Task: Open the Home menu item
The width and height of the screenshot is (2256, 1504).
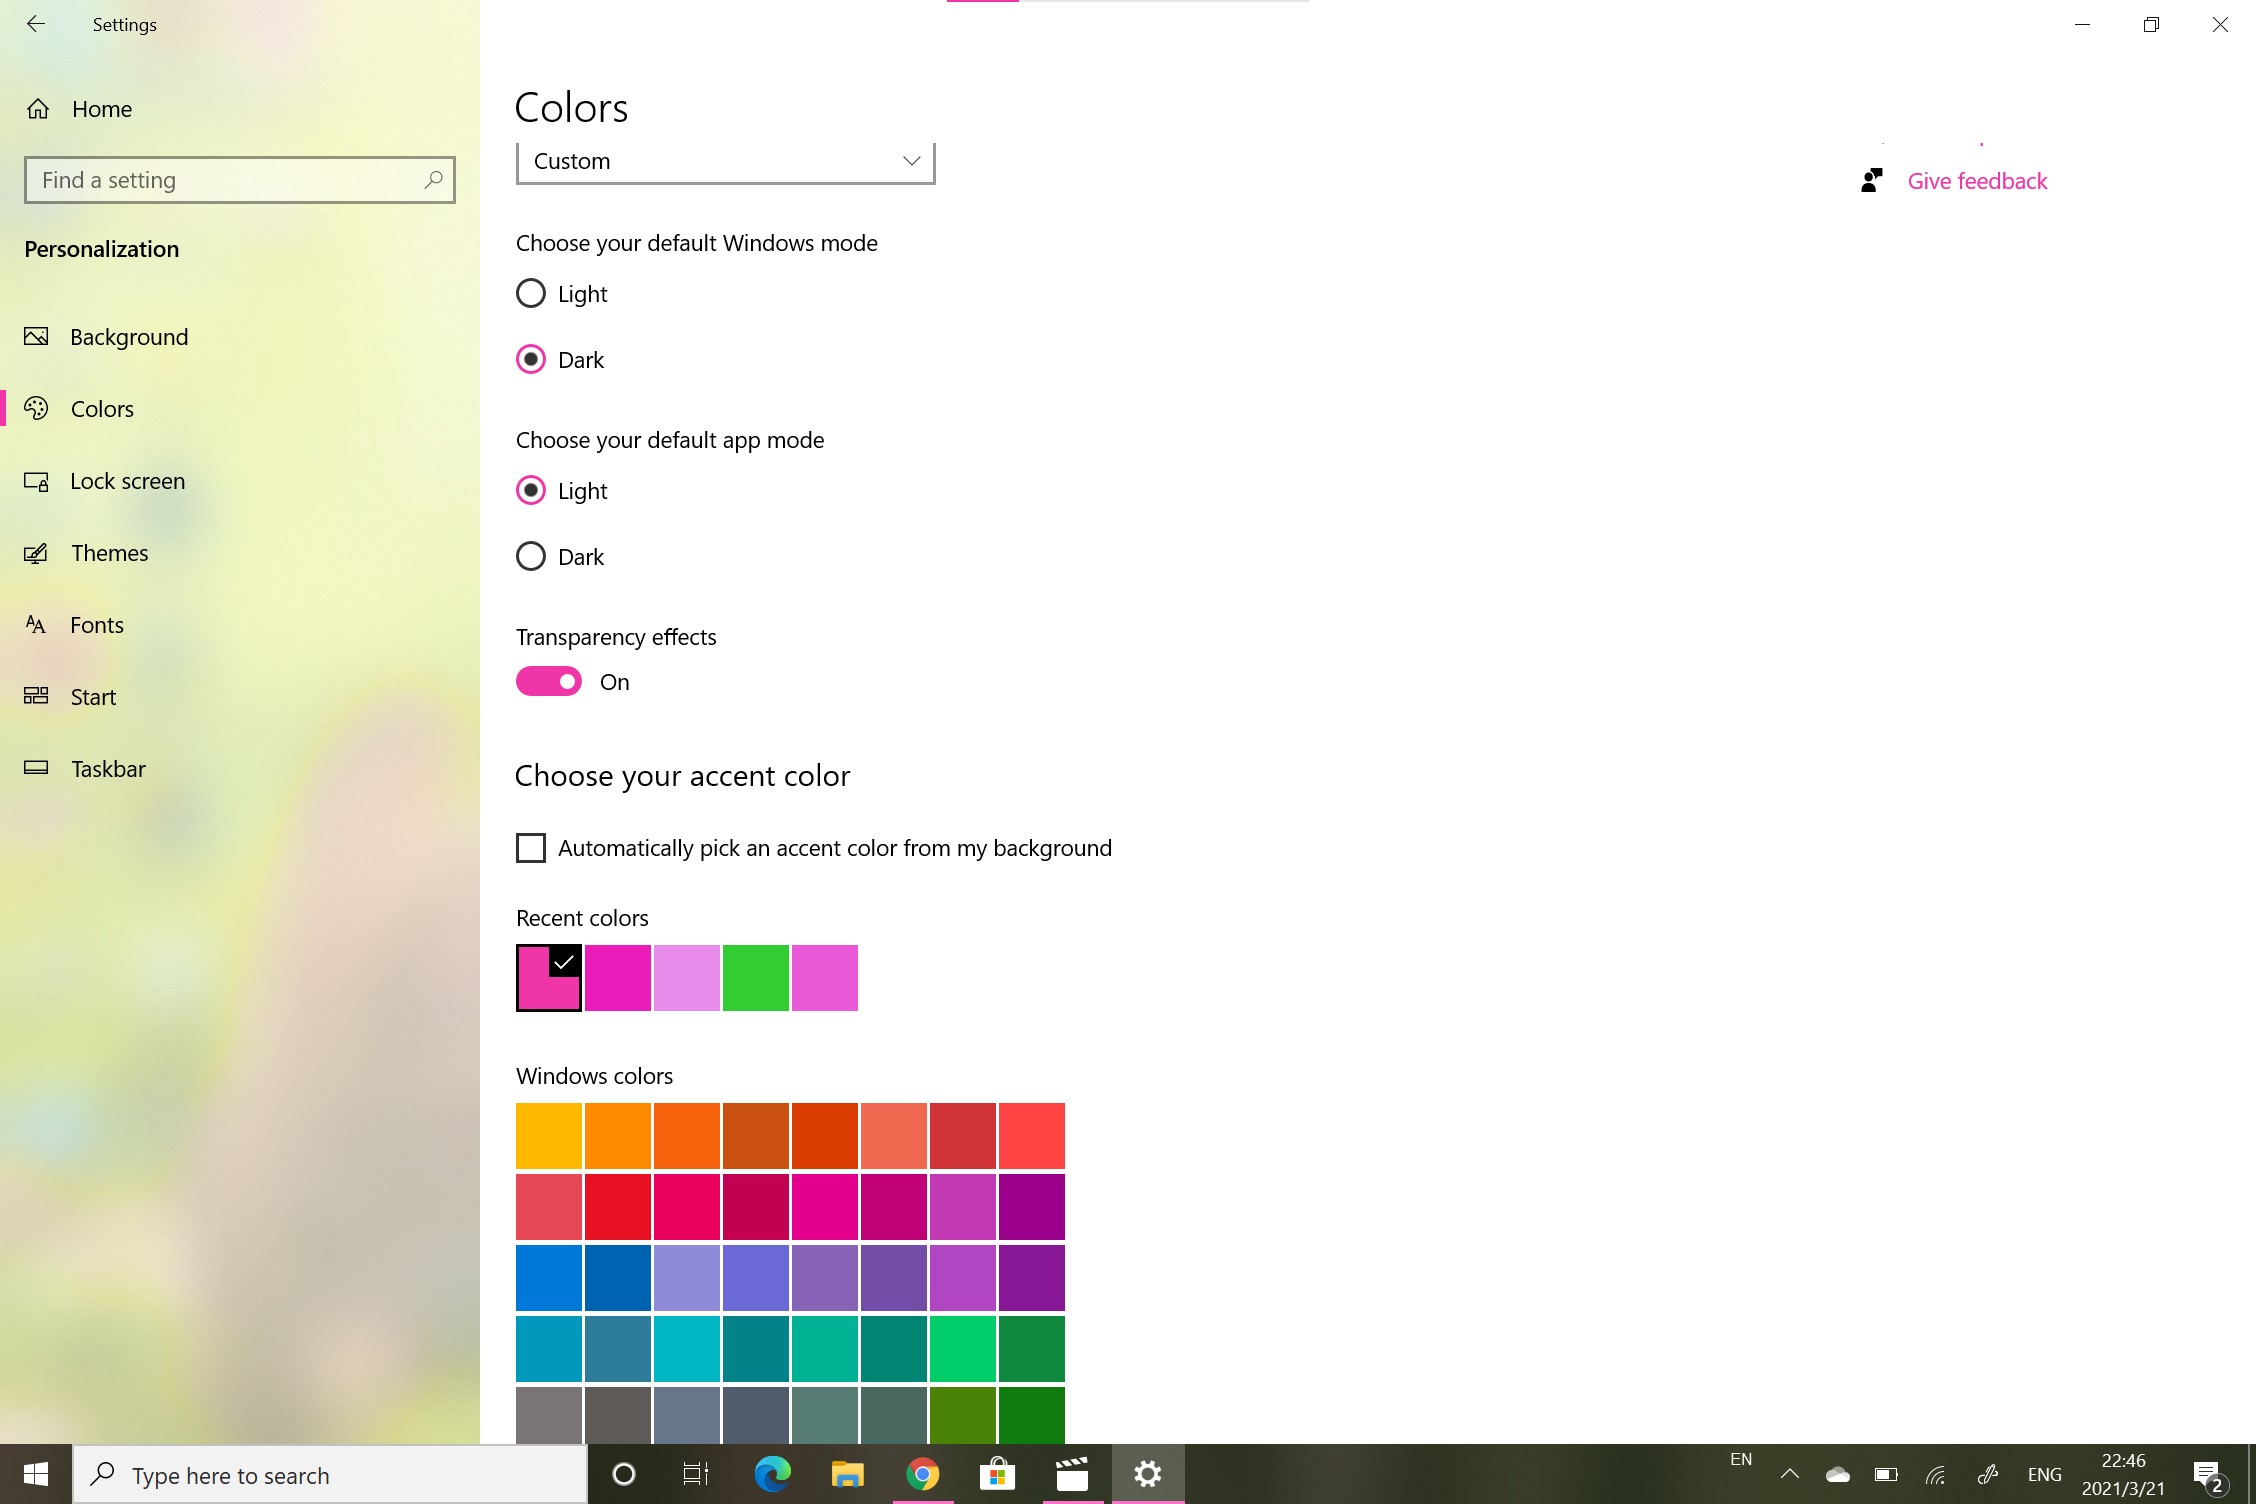Action: coord(102,109)
